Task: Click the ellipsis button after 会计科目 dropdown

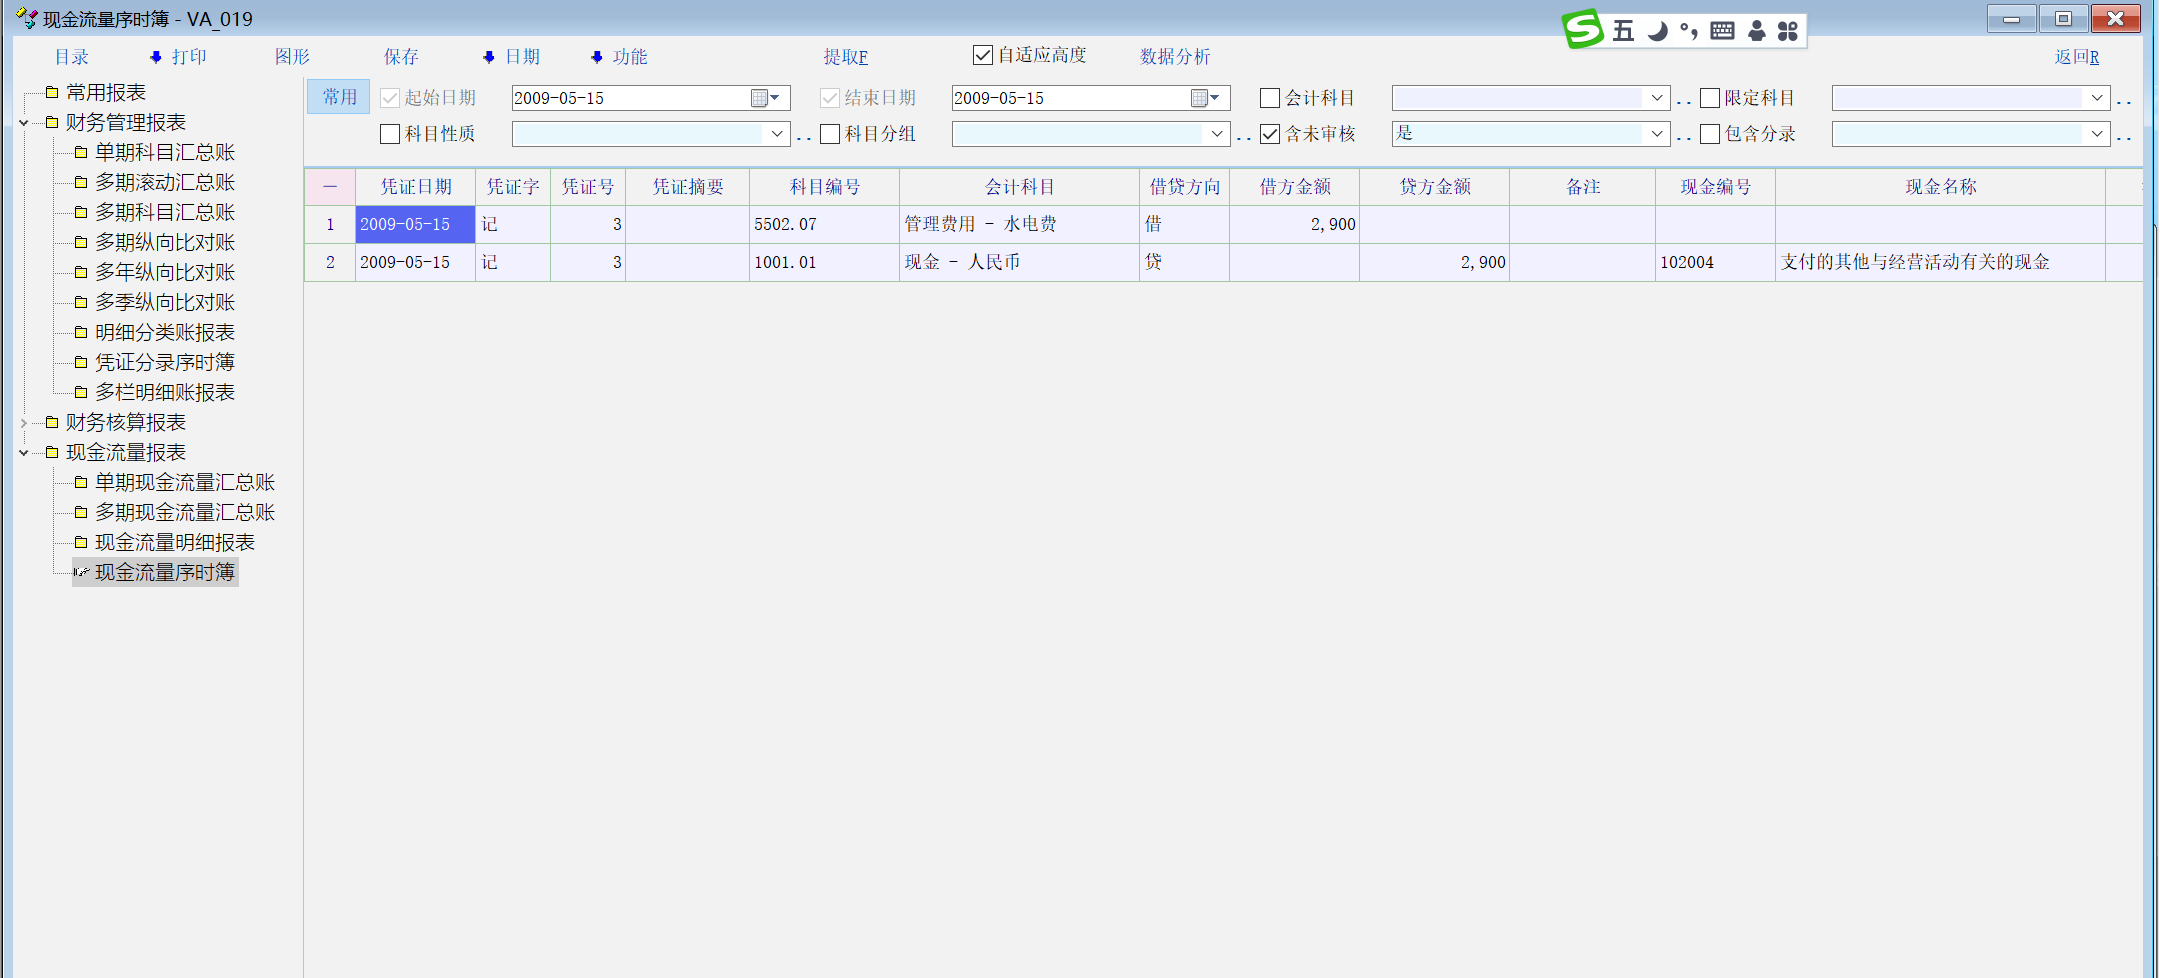Action: [x=1683, y=101]
